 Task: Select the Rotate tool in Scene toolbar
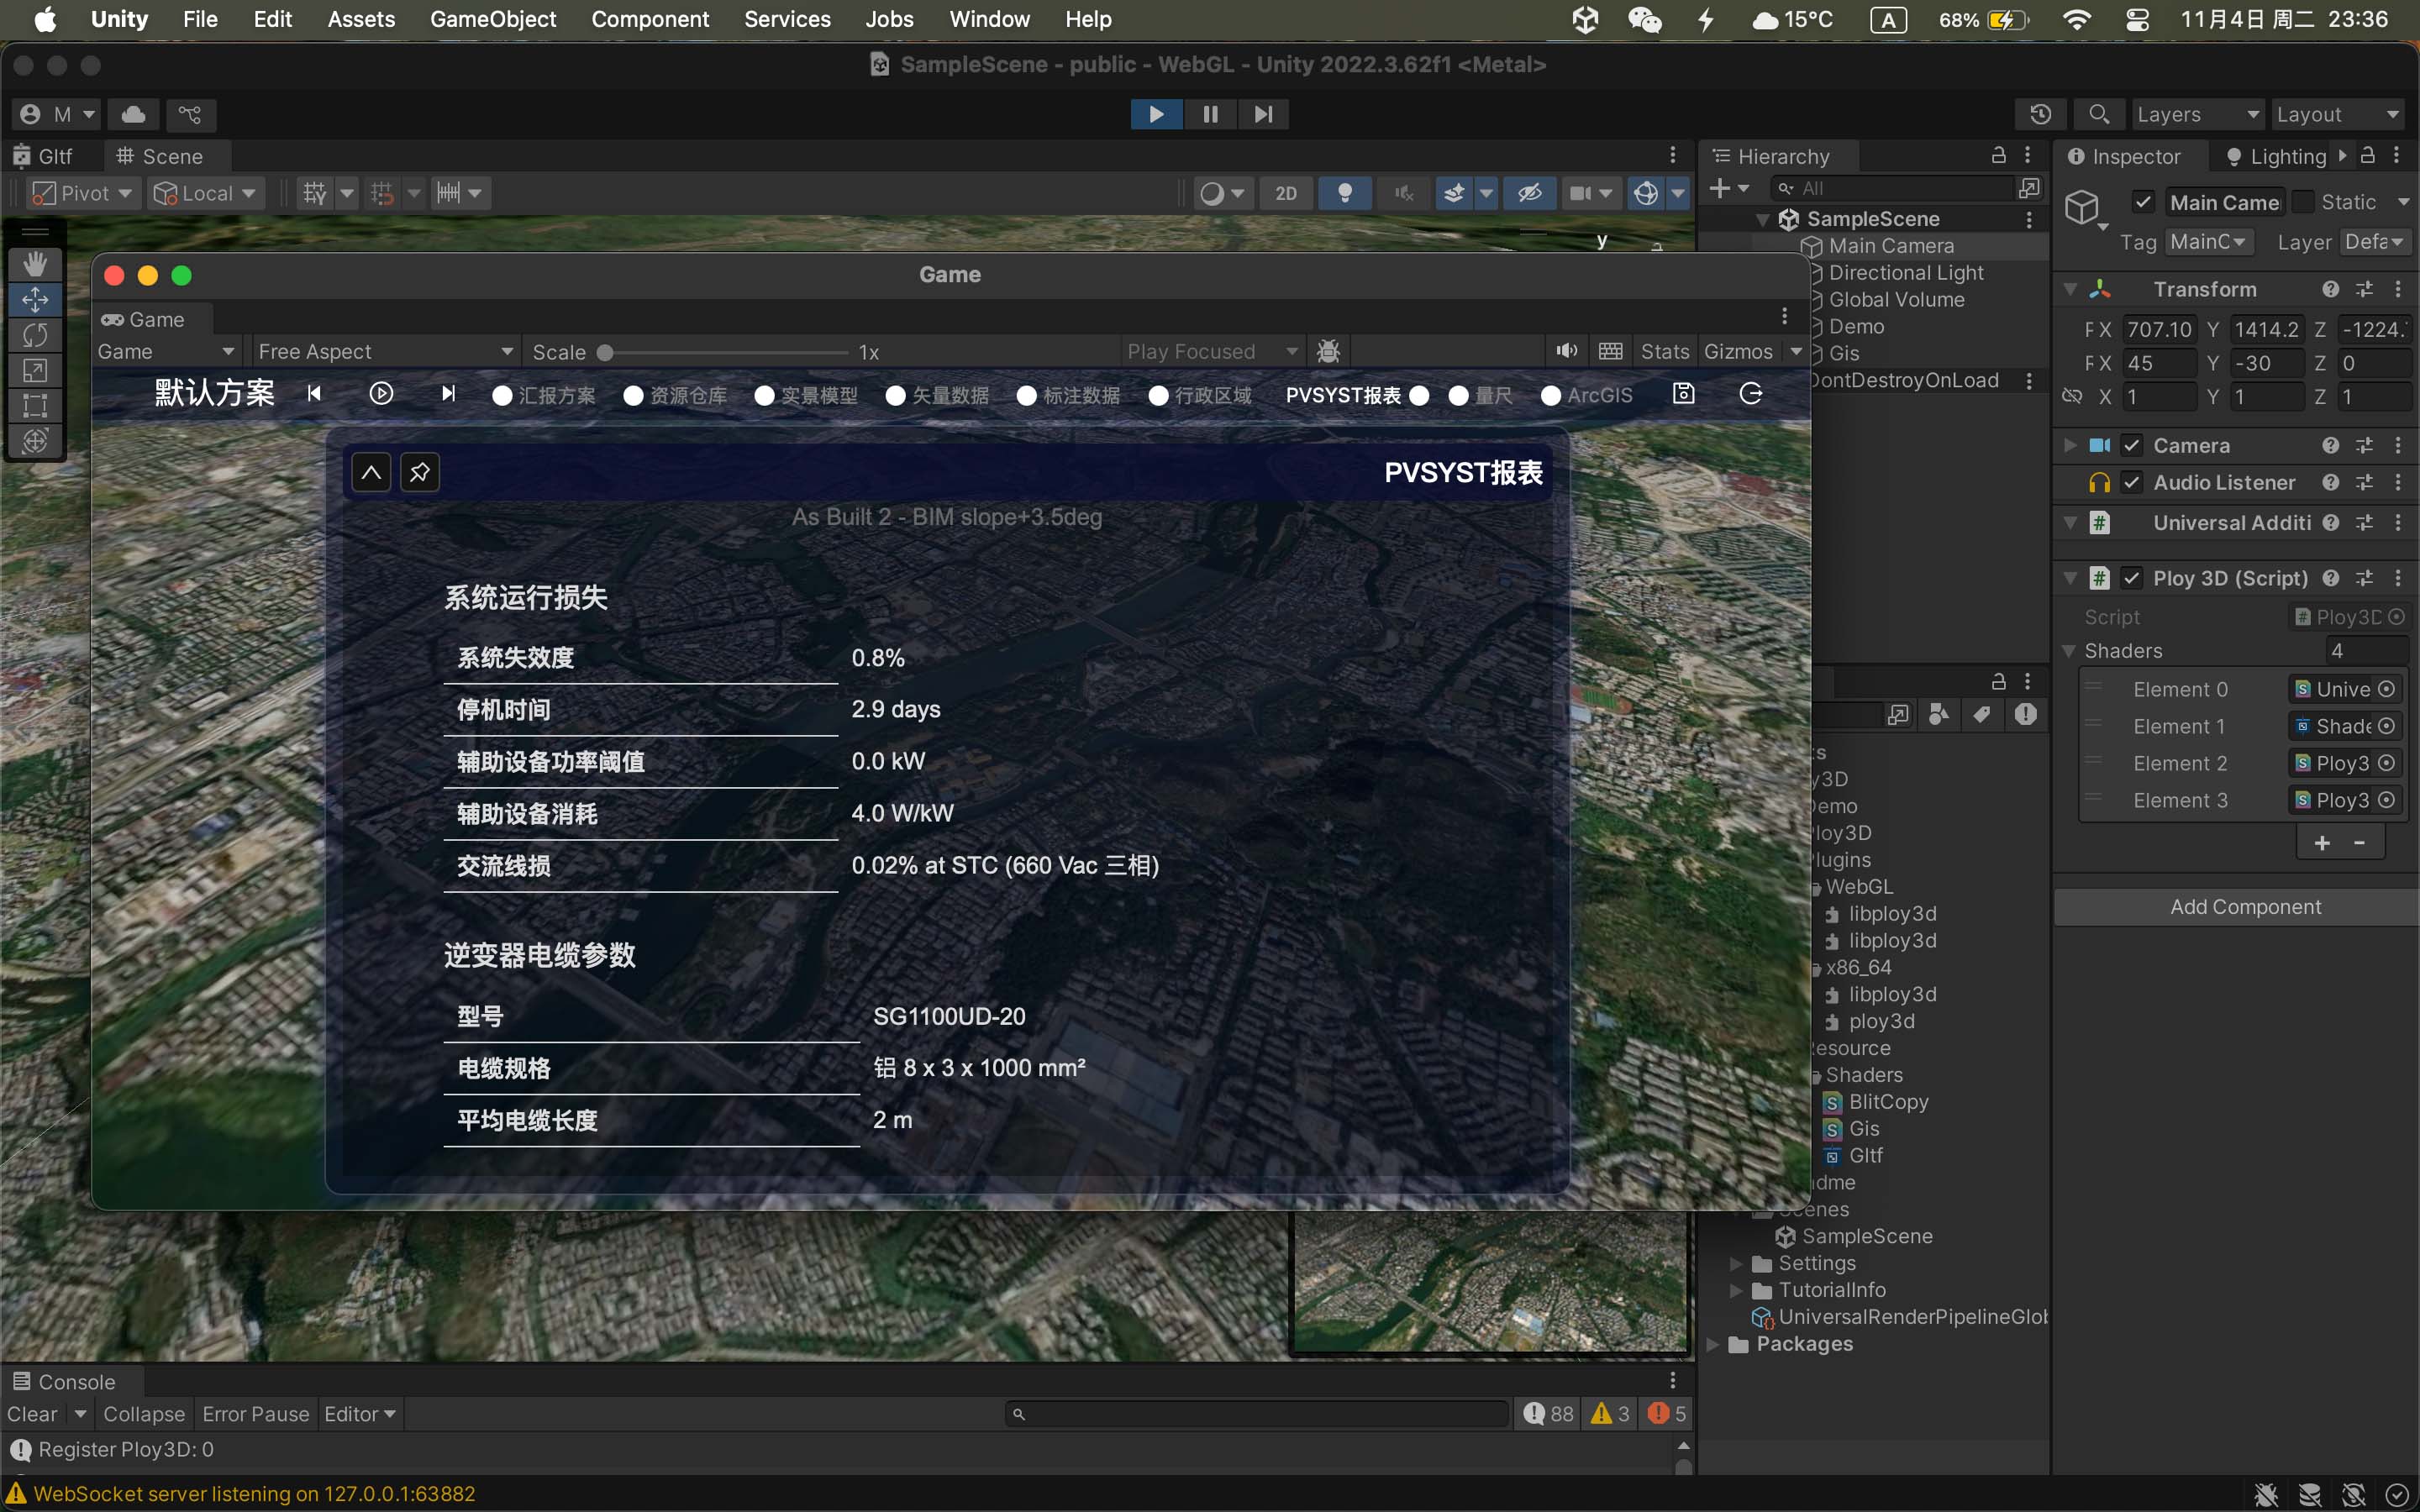(35, 335)
